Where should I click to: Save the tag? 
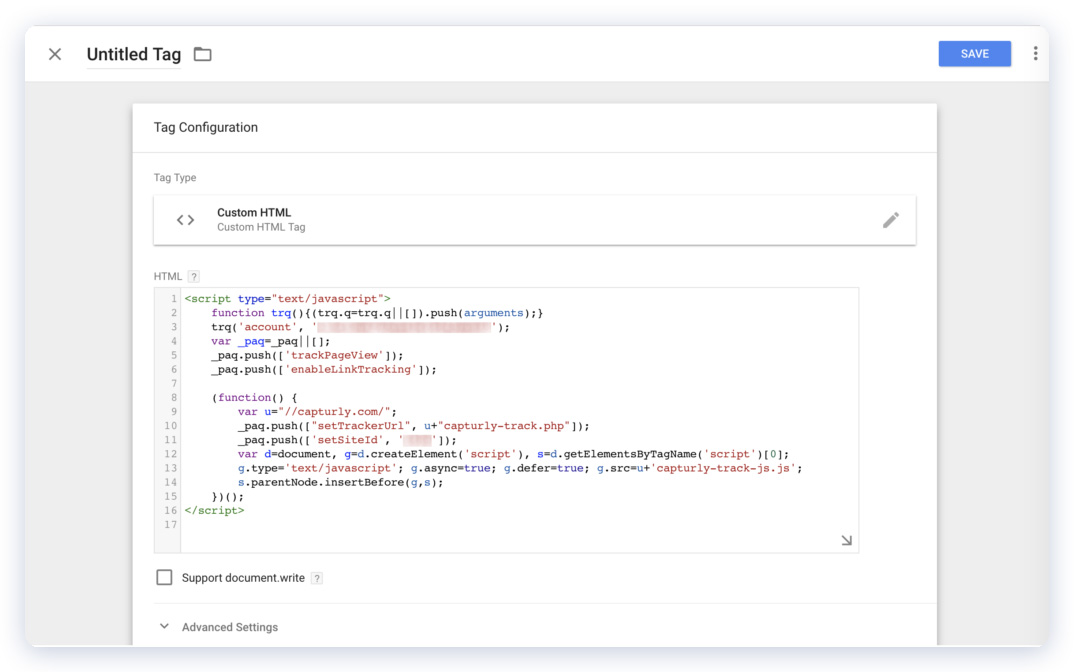[x=974, y=53]
